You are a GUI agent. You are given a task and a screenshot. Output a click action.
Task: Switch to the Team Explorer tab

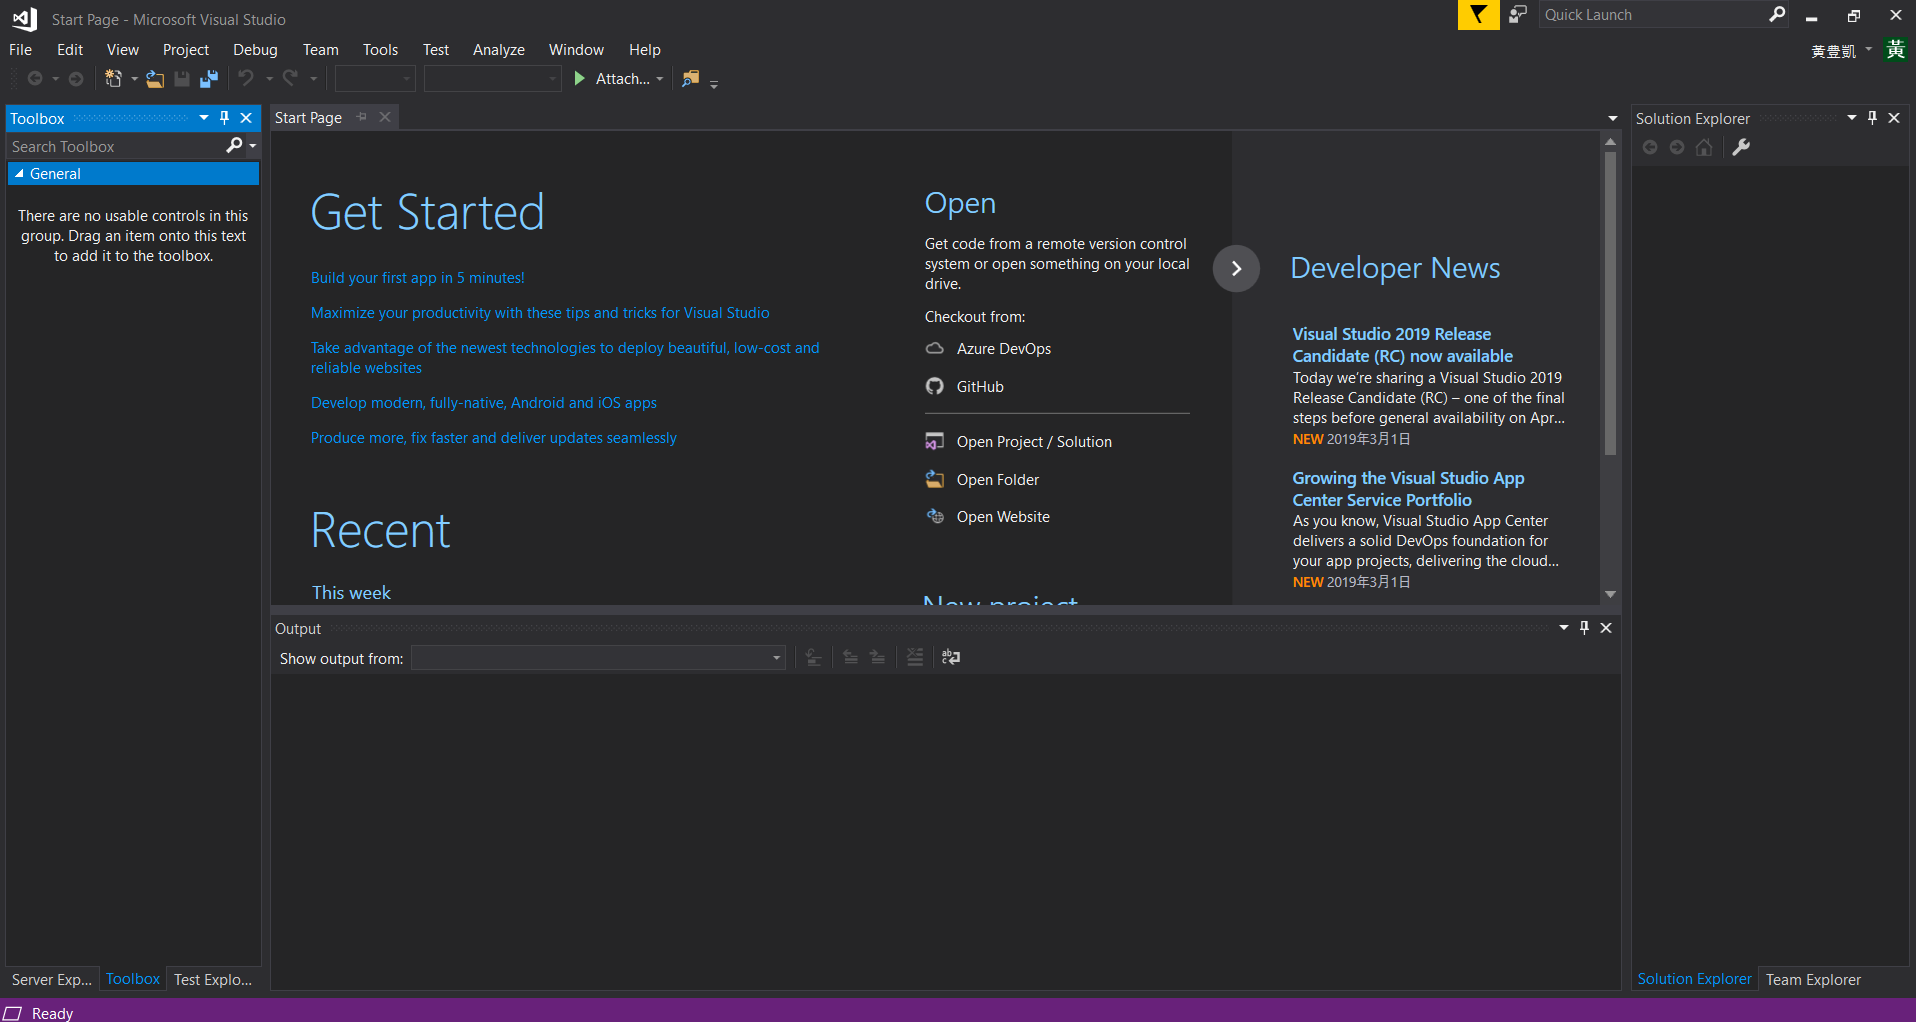[1812, 980]
